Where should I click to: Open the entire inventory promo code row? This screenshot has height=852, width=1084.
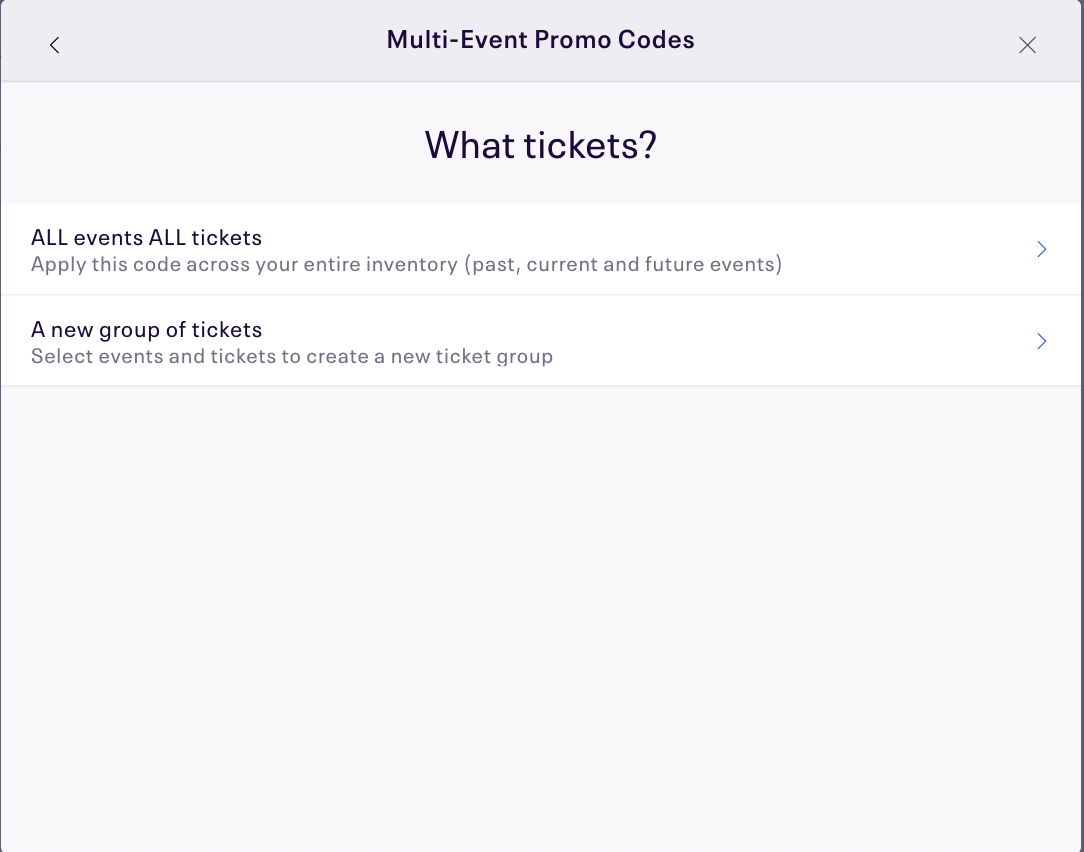(540, 250)
